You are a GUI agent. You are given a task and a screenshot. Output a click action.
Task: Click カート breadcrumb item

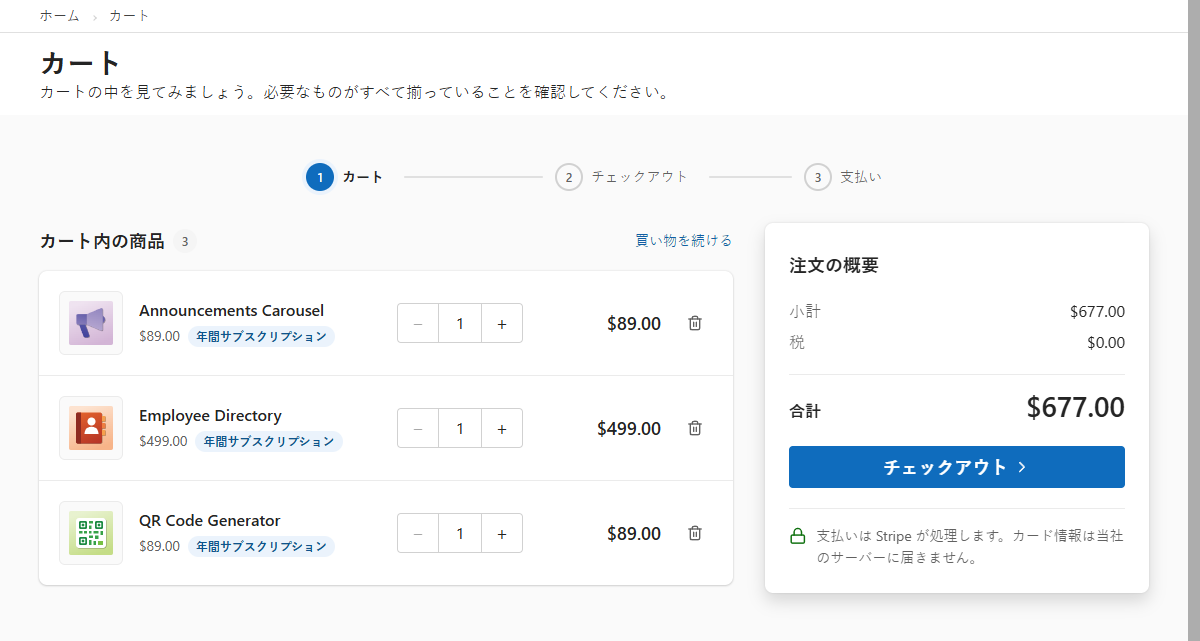(129, 16)
